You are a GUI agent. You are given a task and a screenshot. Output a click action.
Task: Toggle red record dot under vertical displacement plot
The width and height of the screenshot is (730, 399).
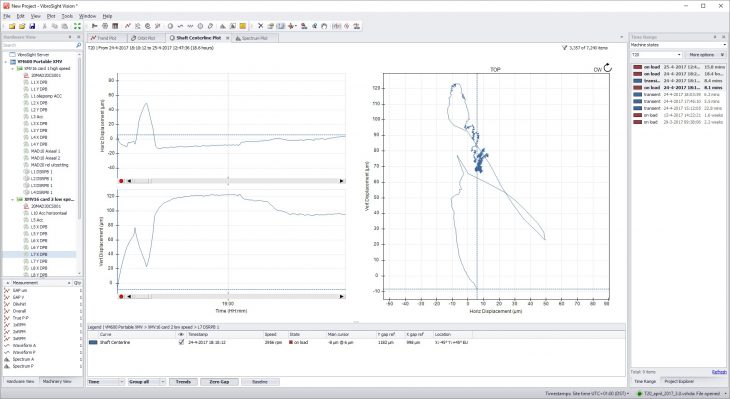coord(121,296)
